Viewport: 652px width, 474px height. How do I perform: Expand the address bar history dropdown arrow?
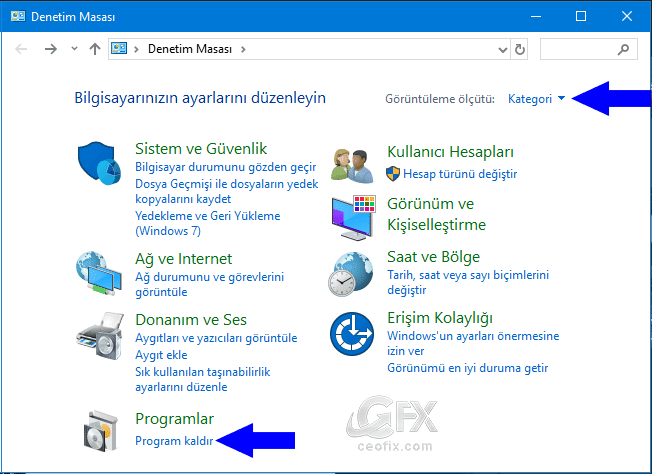click(x=501, y=48)
